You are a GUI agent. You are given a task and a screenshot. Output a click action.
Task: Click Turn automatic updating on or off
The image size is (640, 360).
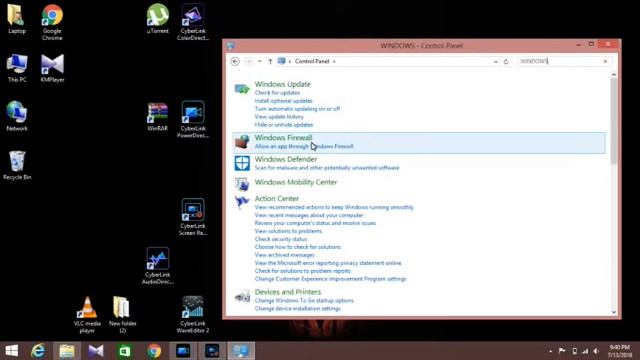[x=297, y=109]
